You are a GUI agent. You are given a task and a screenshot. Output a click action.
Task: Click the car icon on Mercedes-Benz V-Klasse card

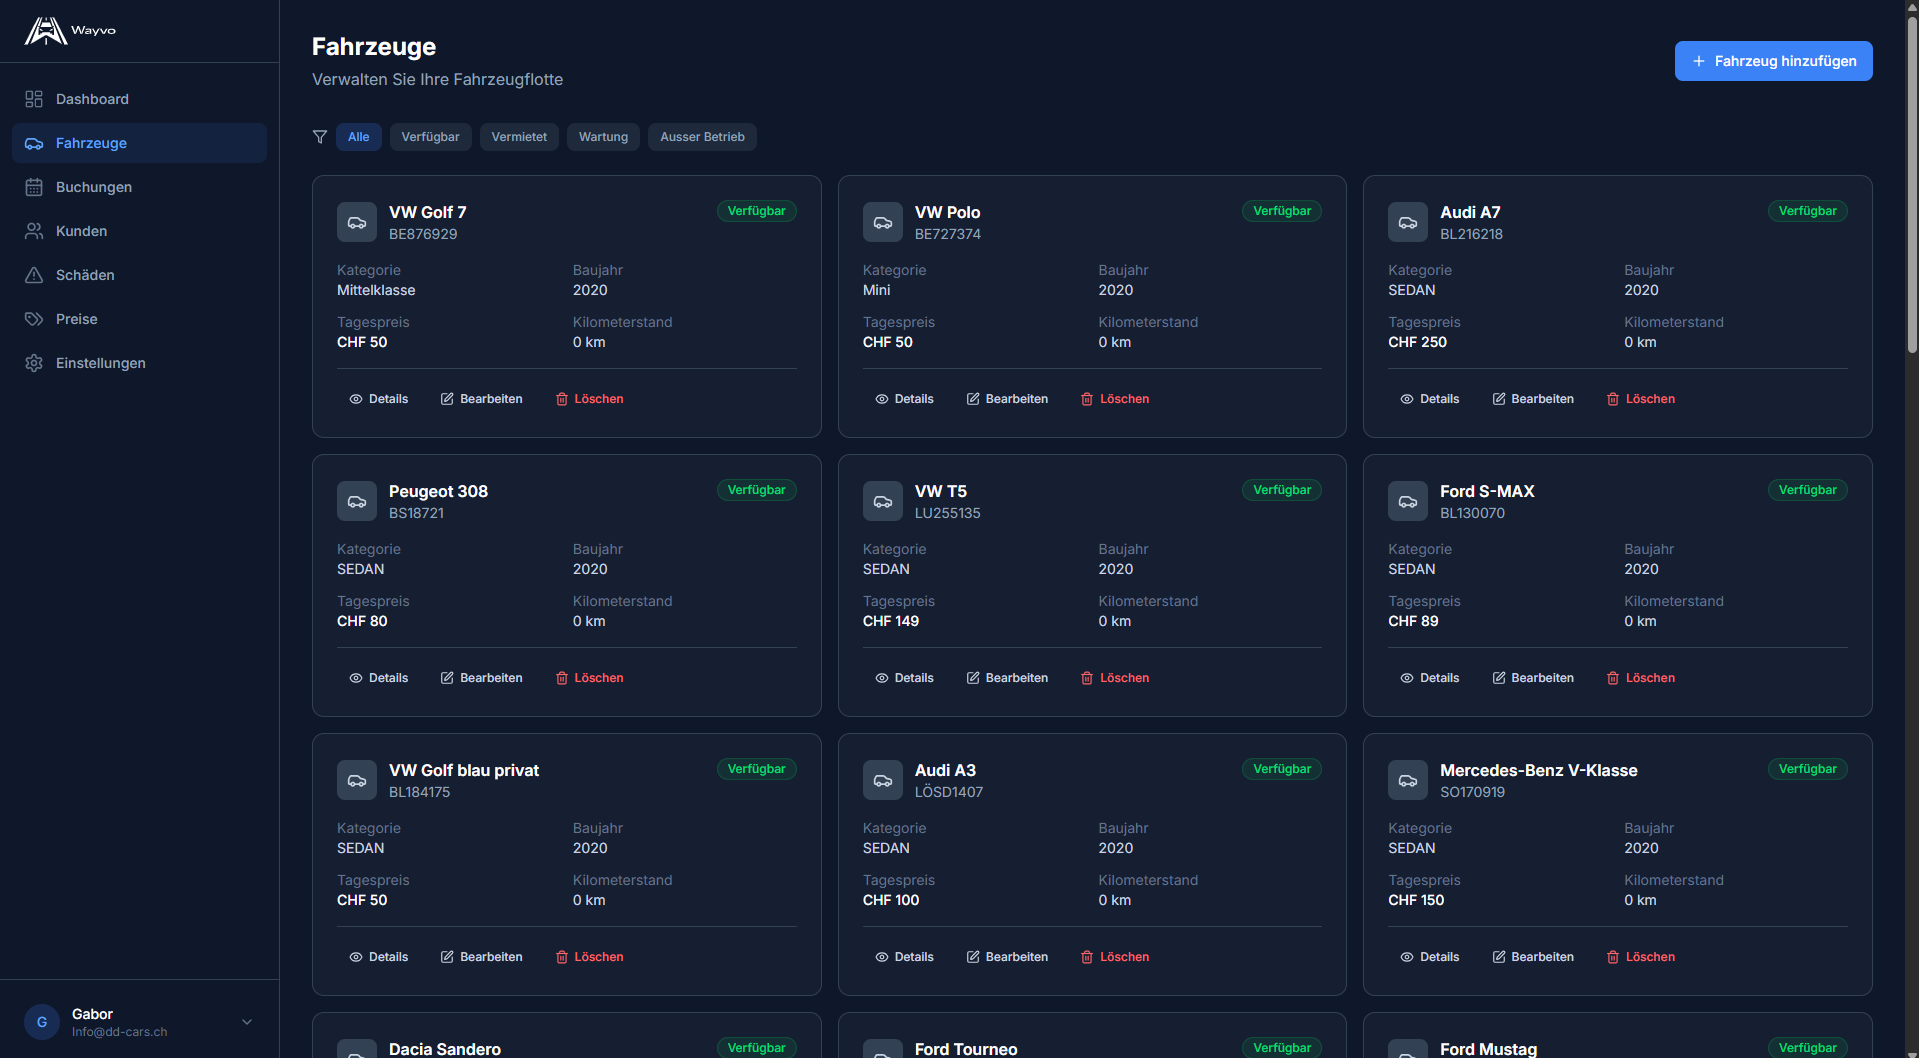click(1408, 781)
